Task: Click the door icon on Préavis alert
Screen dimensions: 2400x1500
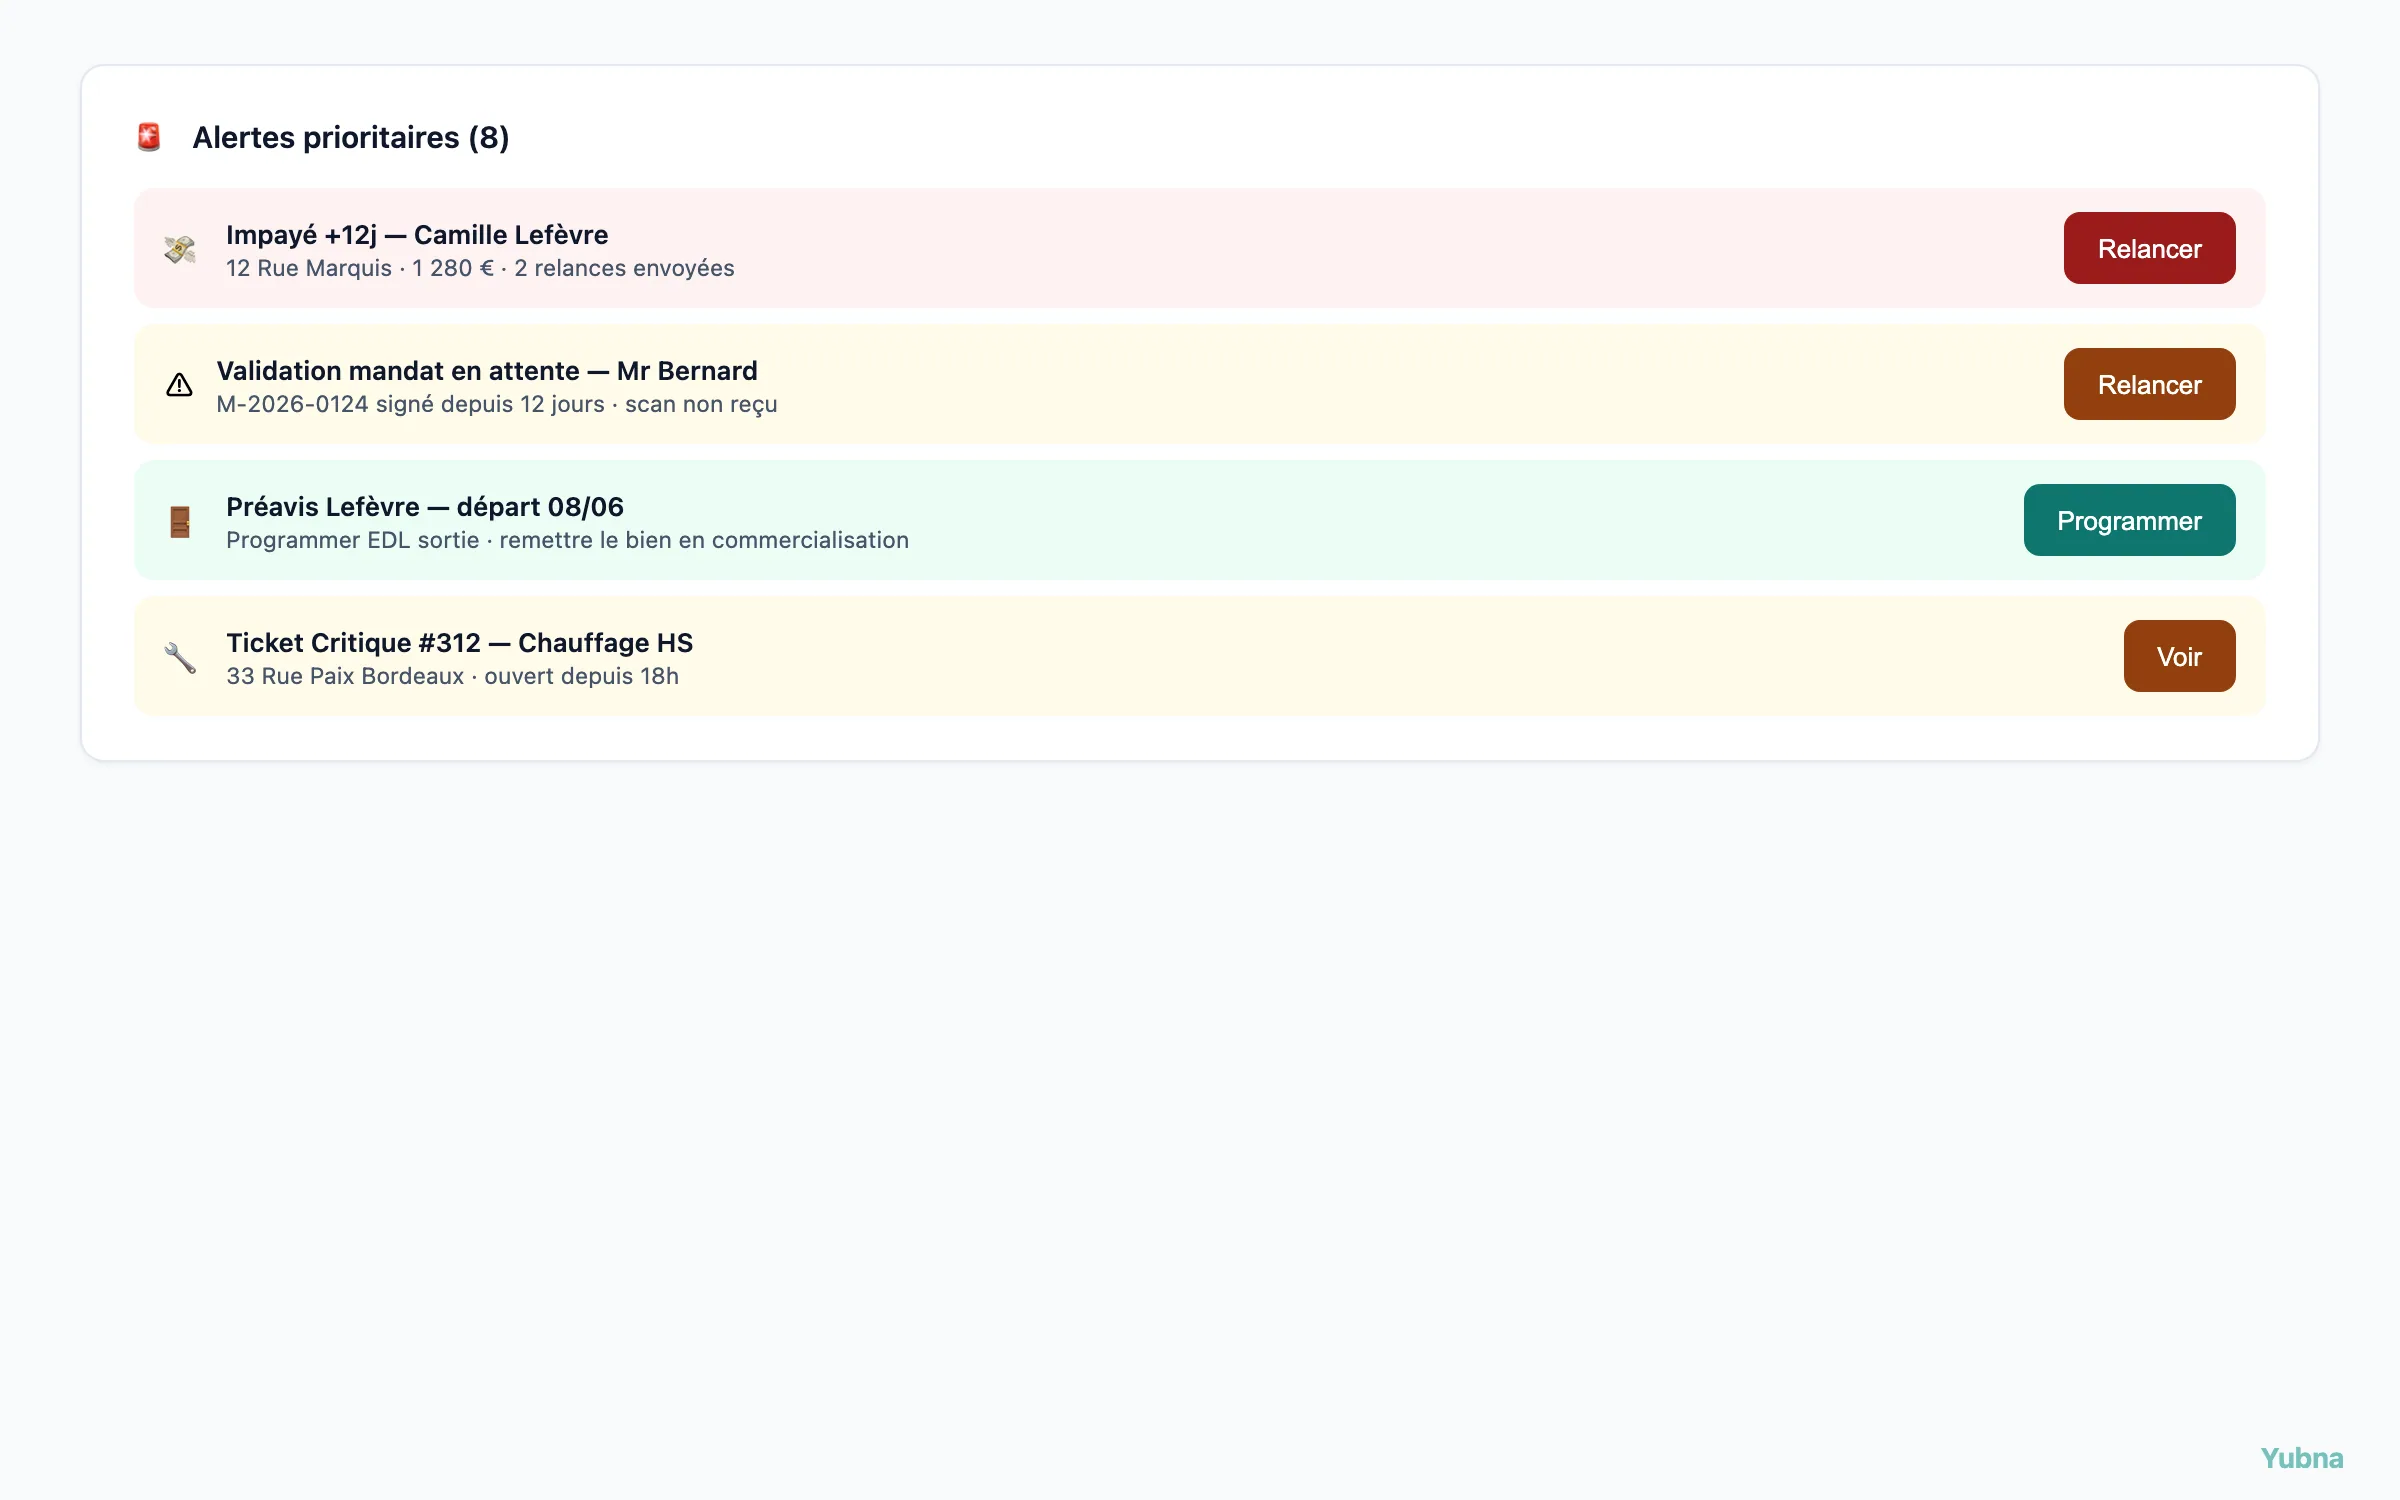Action: click(180, 521)
